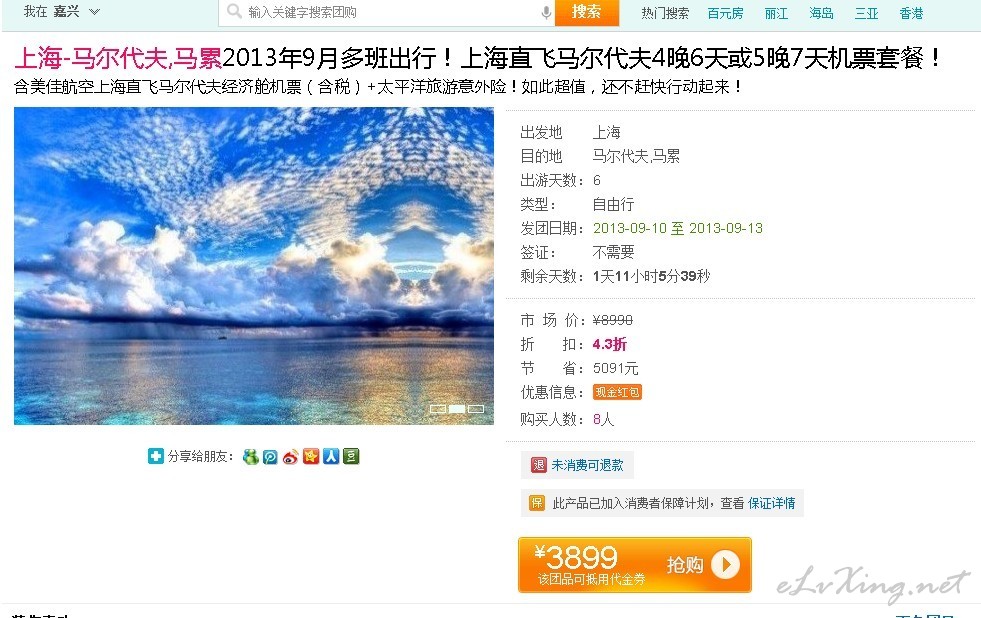This screenshot has height=618, width=981.
Task: Open the 百元房 hot search link
Action: [x=725, y=13]
